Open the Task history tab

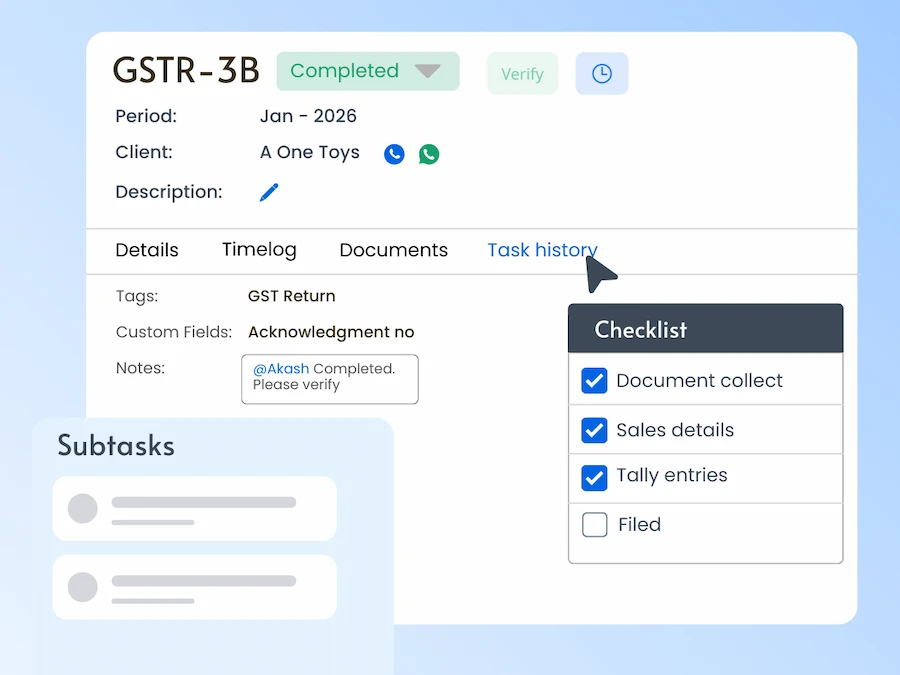tap(541, 250)
